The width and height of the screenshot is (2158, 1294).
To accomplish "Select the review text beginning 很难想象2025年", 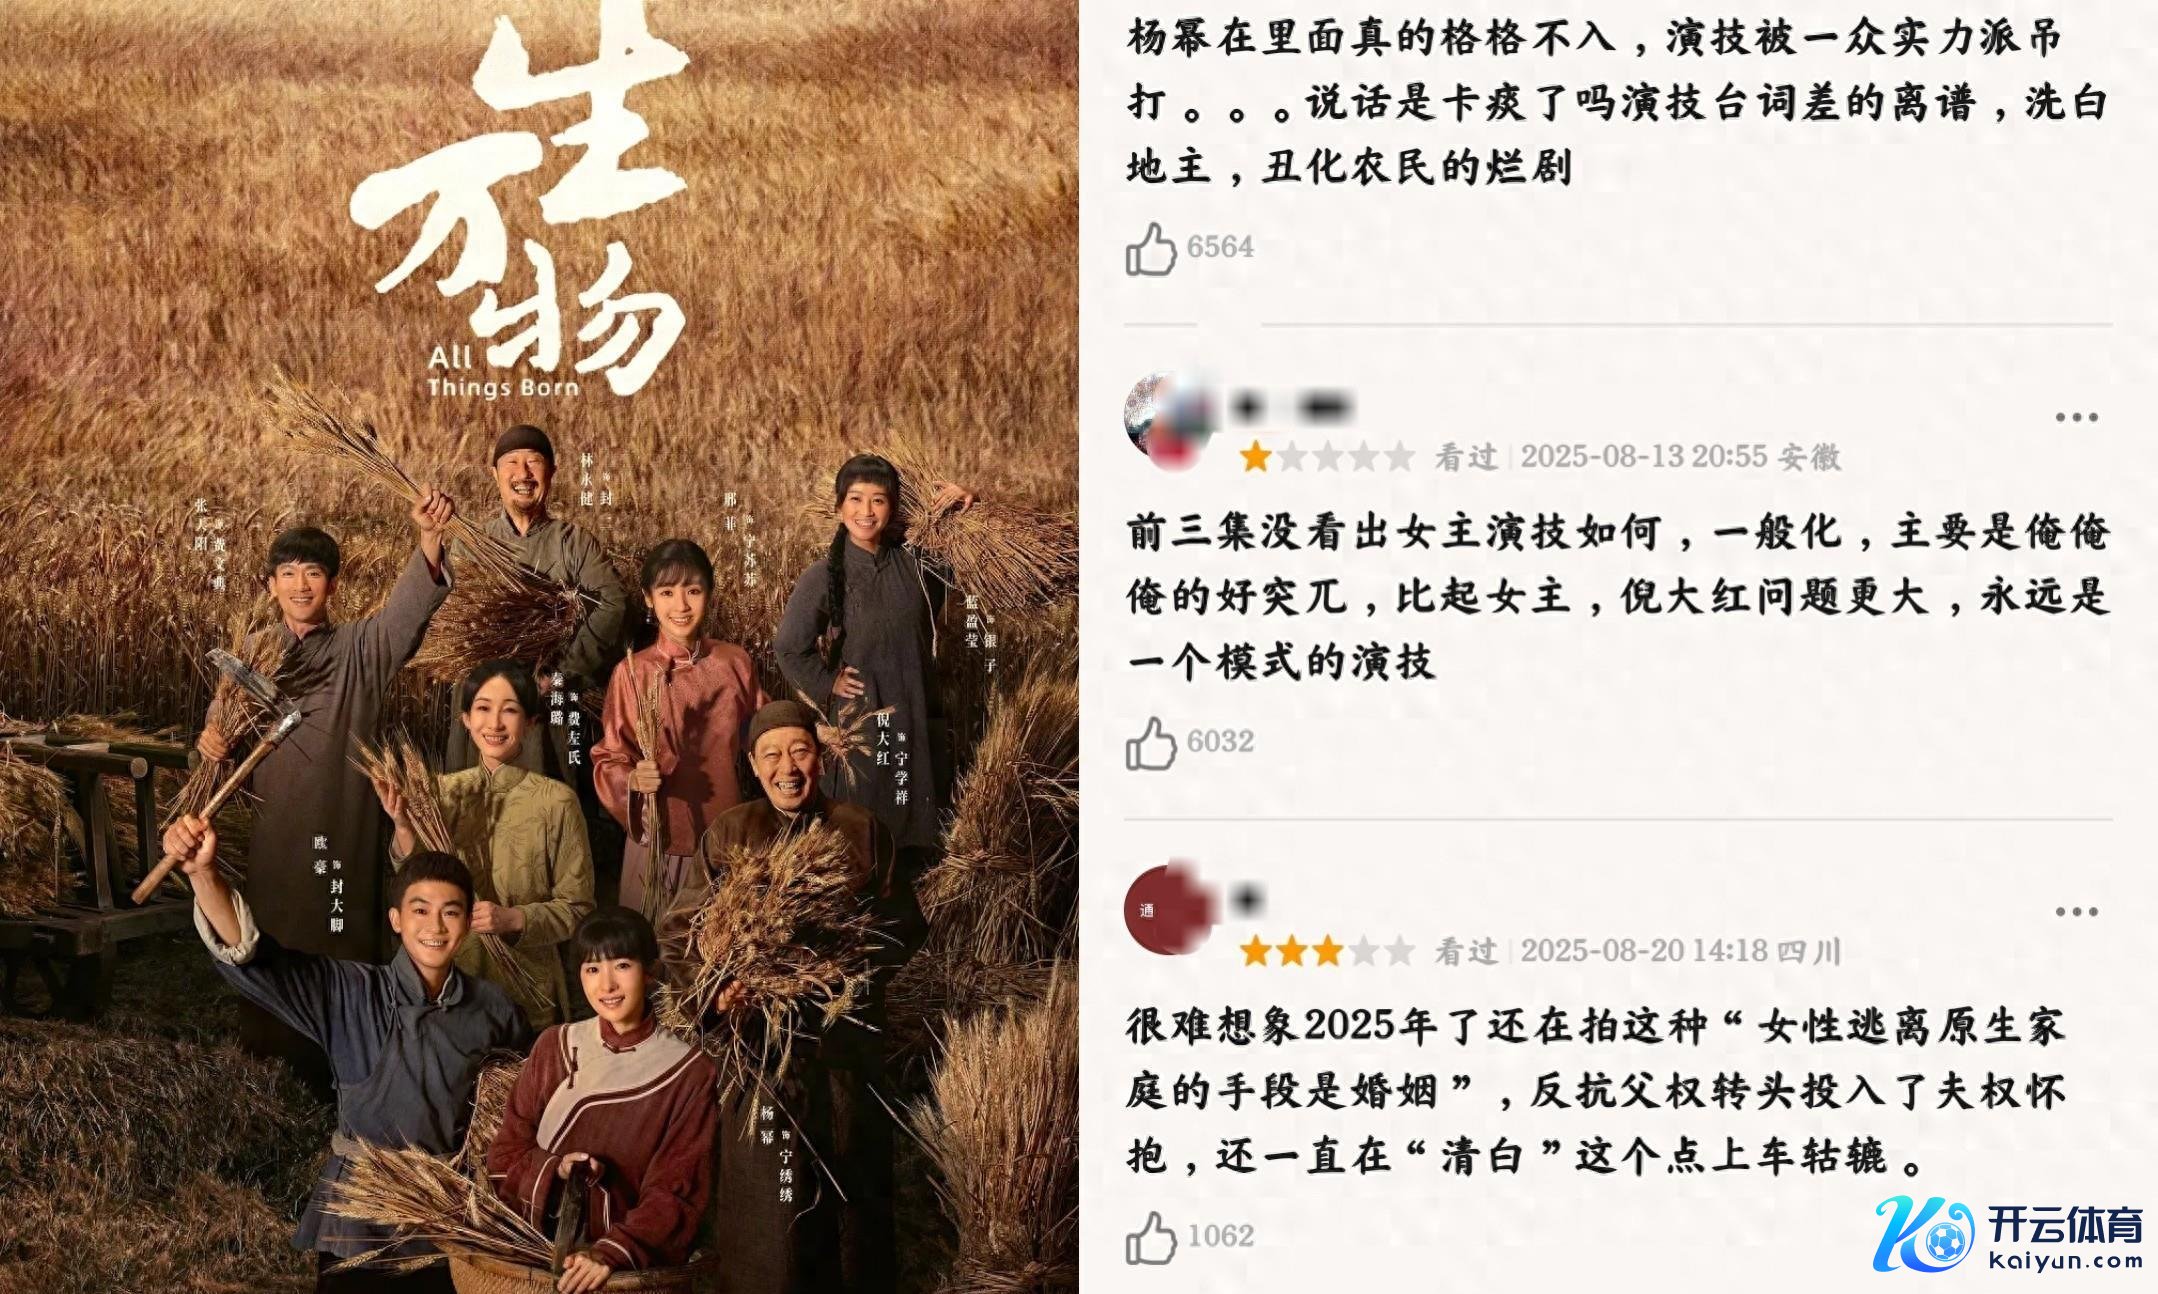I will tap(1595, 1091).
